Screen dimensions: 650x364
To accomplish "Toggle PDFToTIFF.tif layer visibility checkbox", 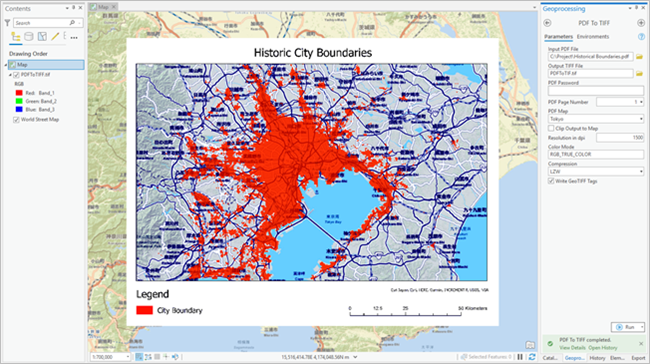I will click(17, 75).
